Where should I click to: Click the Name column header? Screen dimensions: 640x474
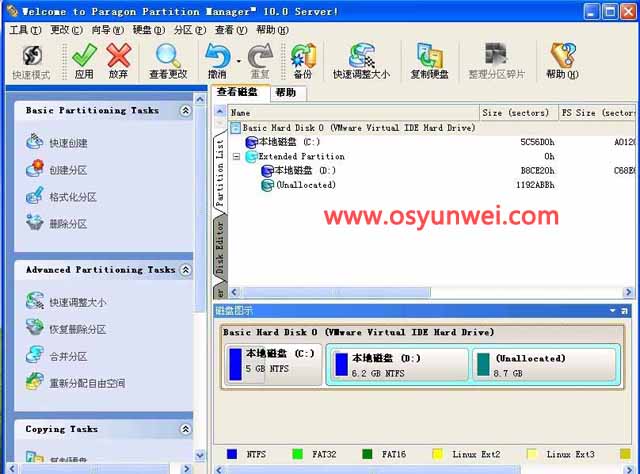click(x=353, y=113)
